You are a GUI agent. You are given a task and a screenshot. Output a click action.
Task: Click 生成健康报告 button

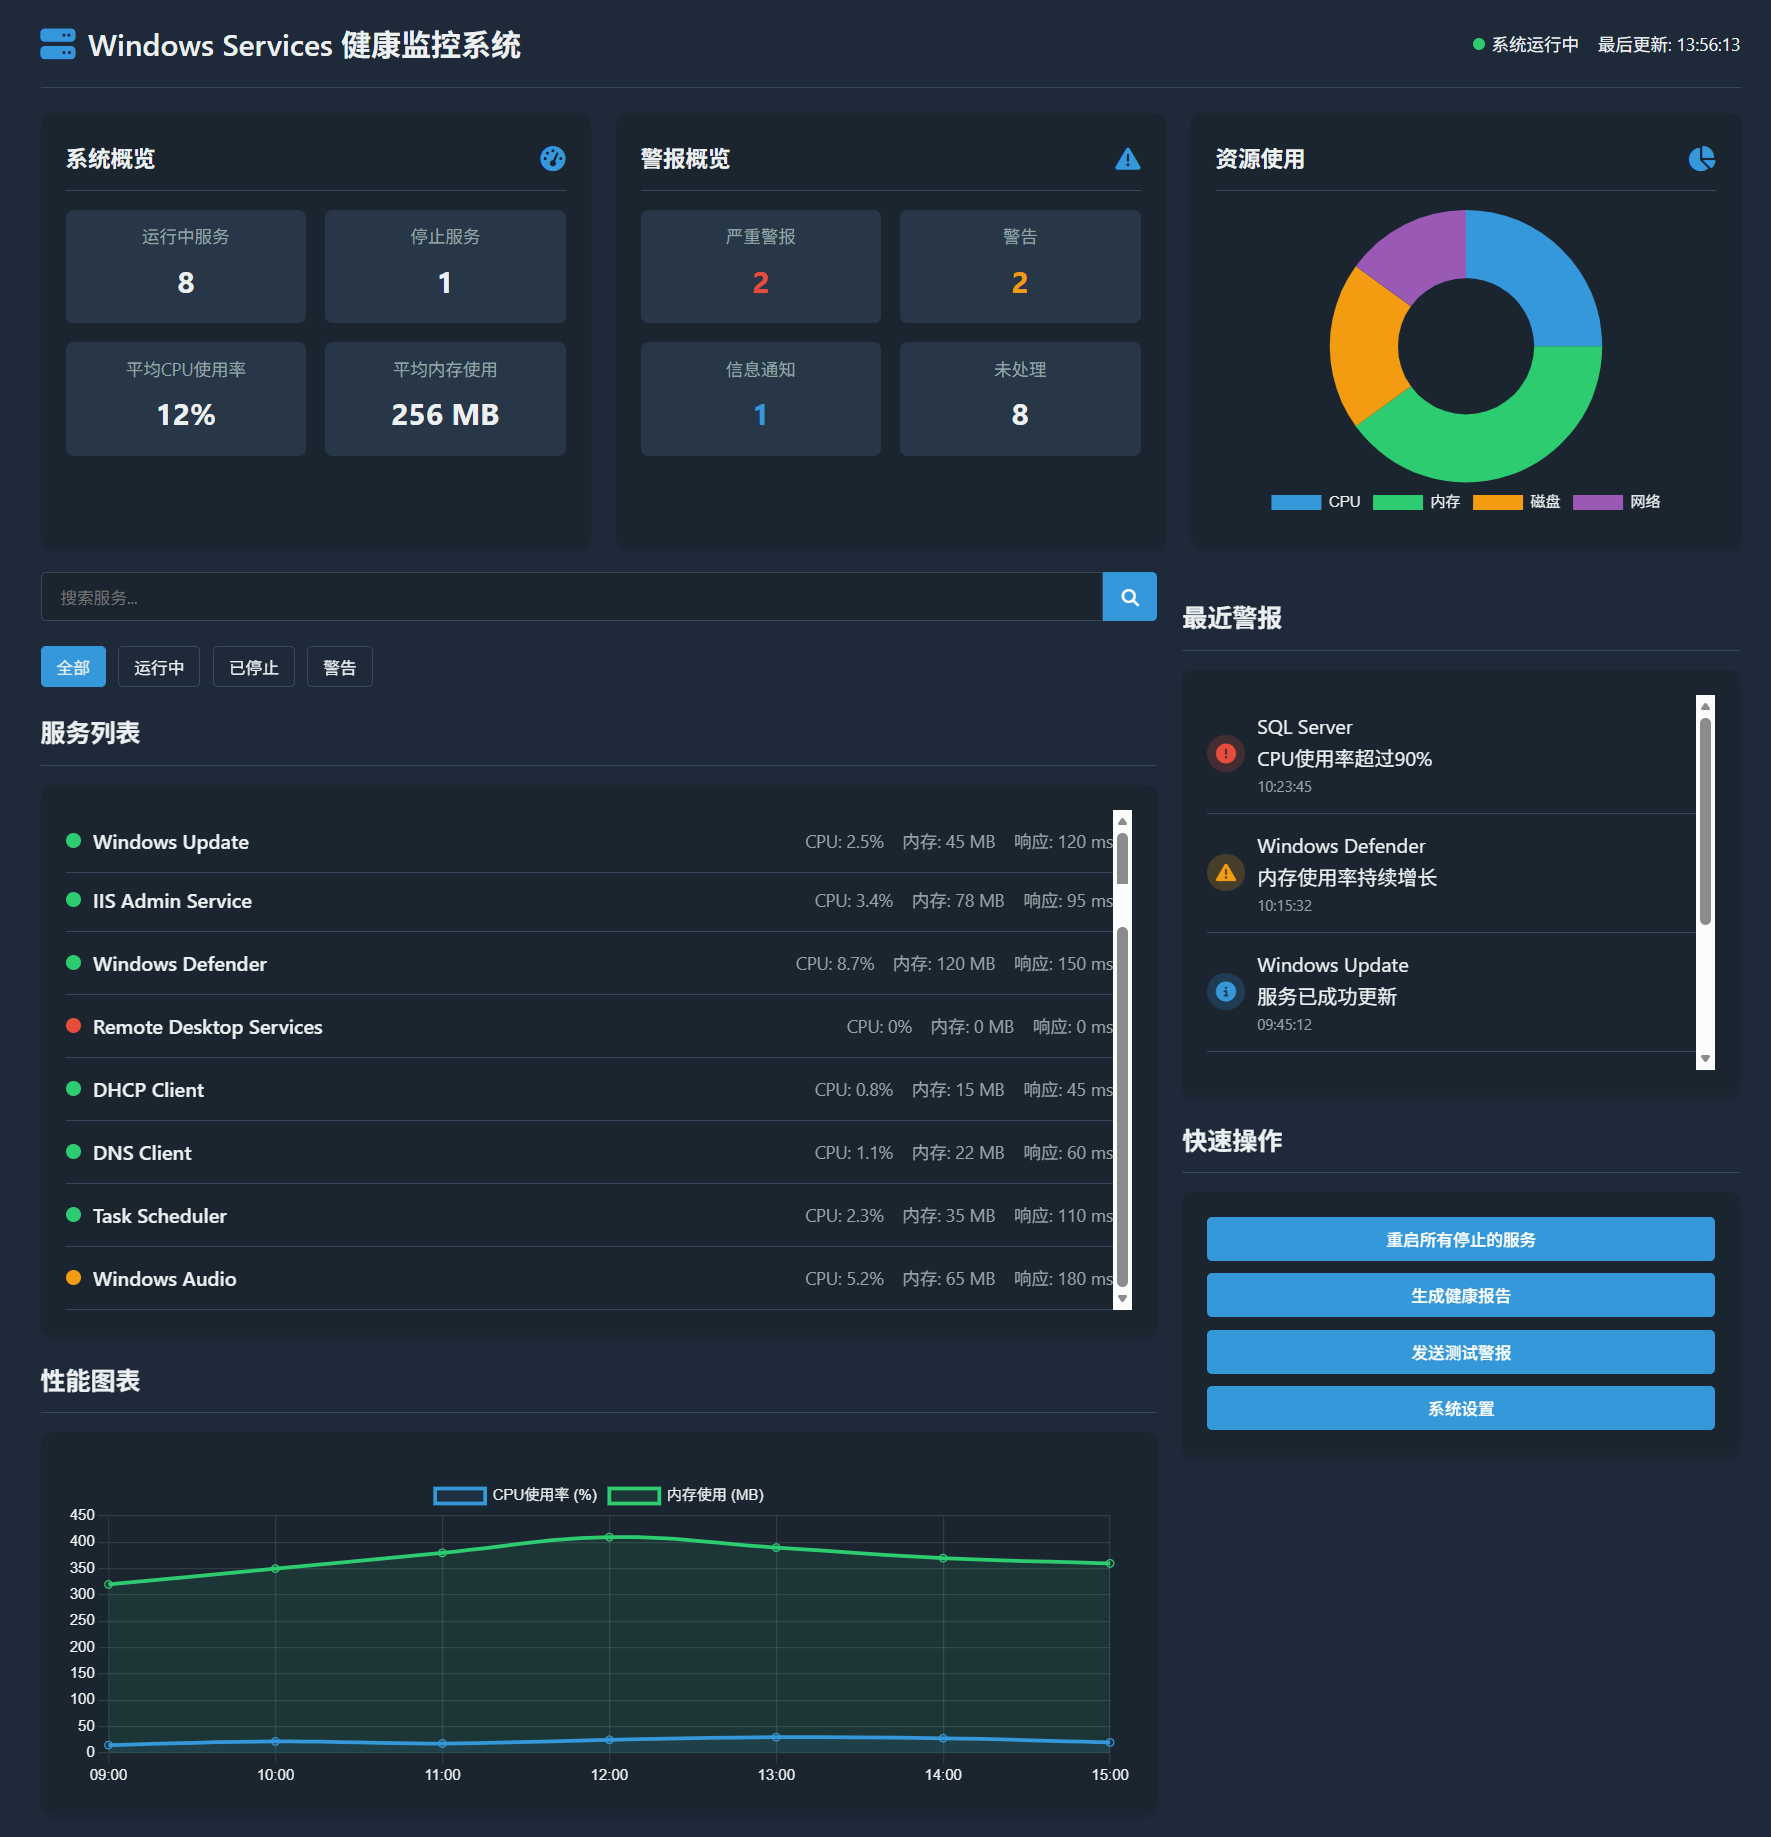pos(1461,1296)
